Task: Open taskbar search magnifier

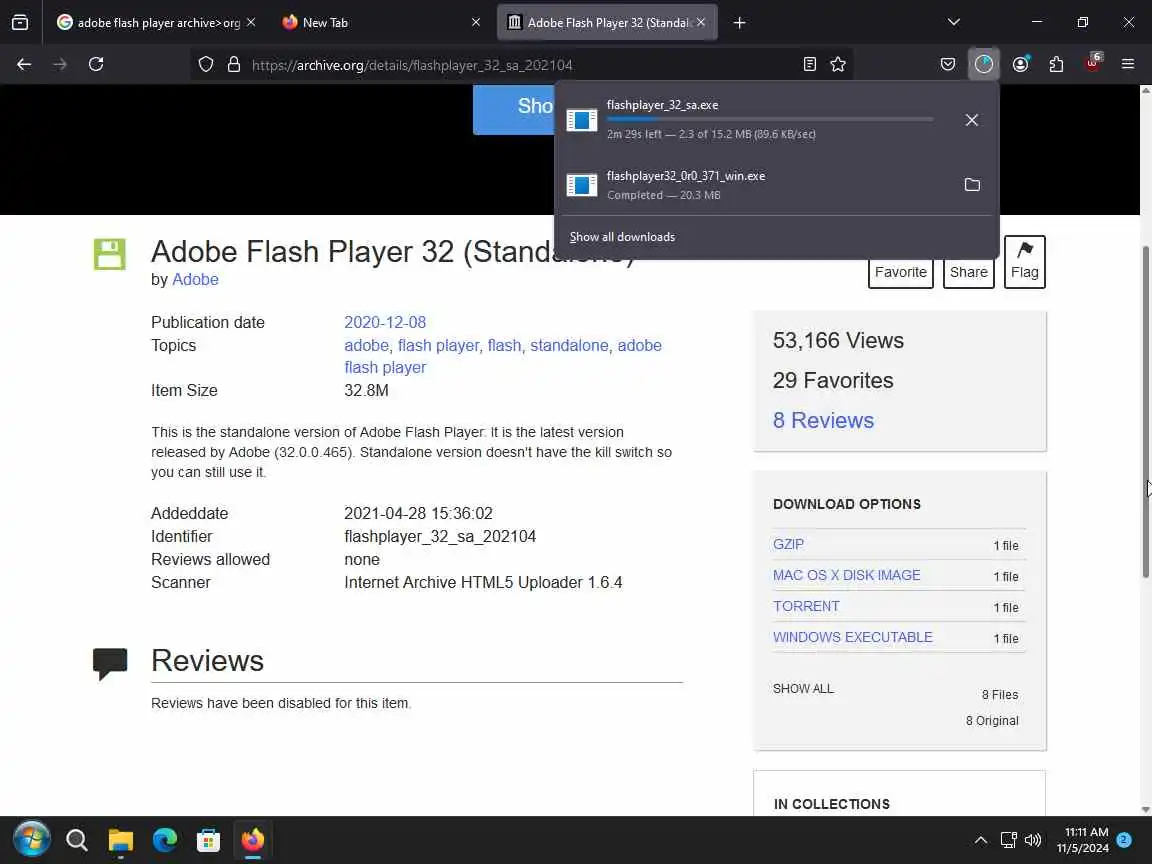Action: [76, 840]
